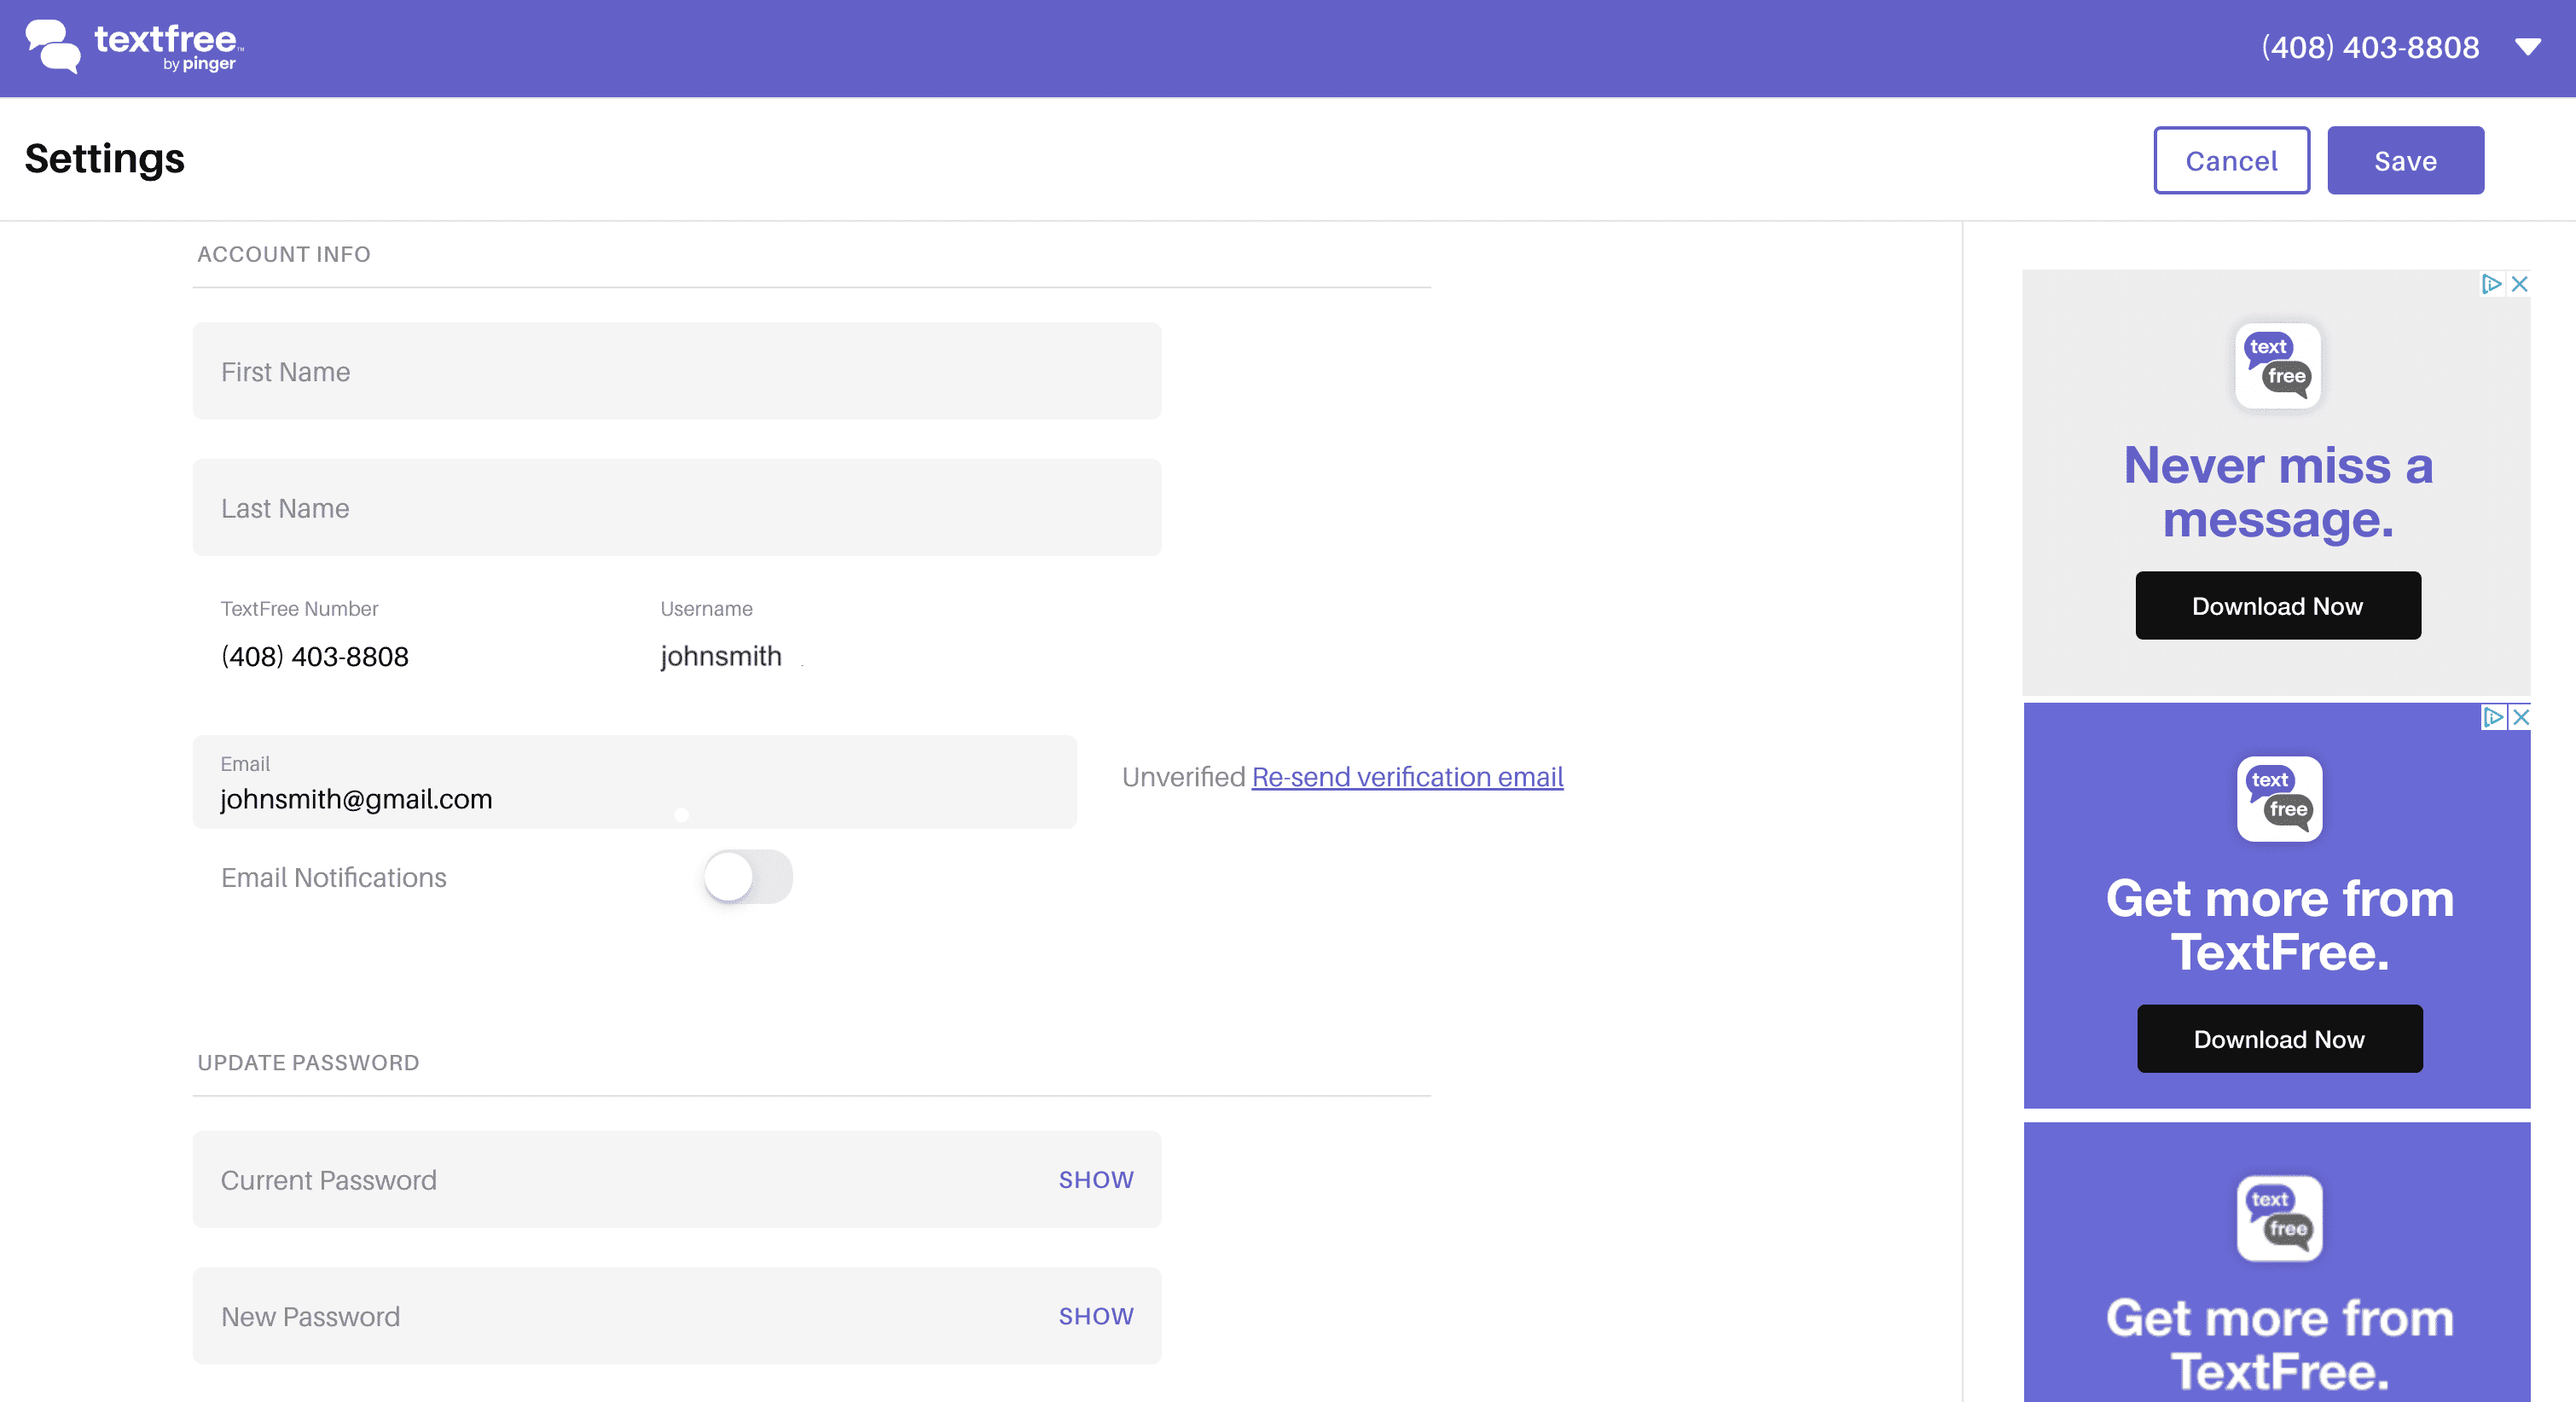2576x1402 pixels.
Task: Open the account dropdown beside the phone number
Action: pyautogui.click(x=2530, y=47)
